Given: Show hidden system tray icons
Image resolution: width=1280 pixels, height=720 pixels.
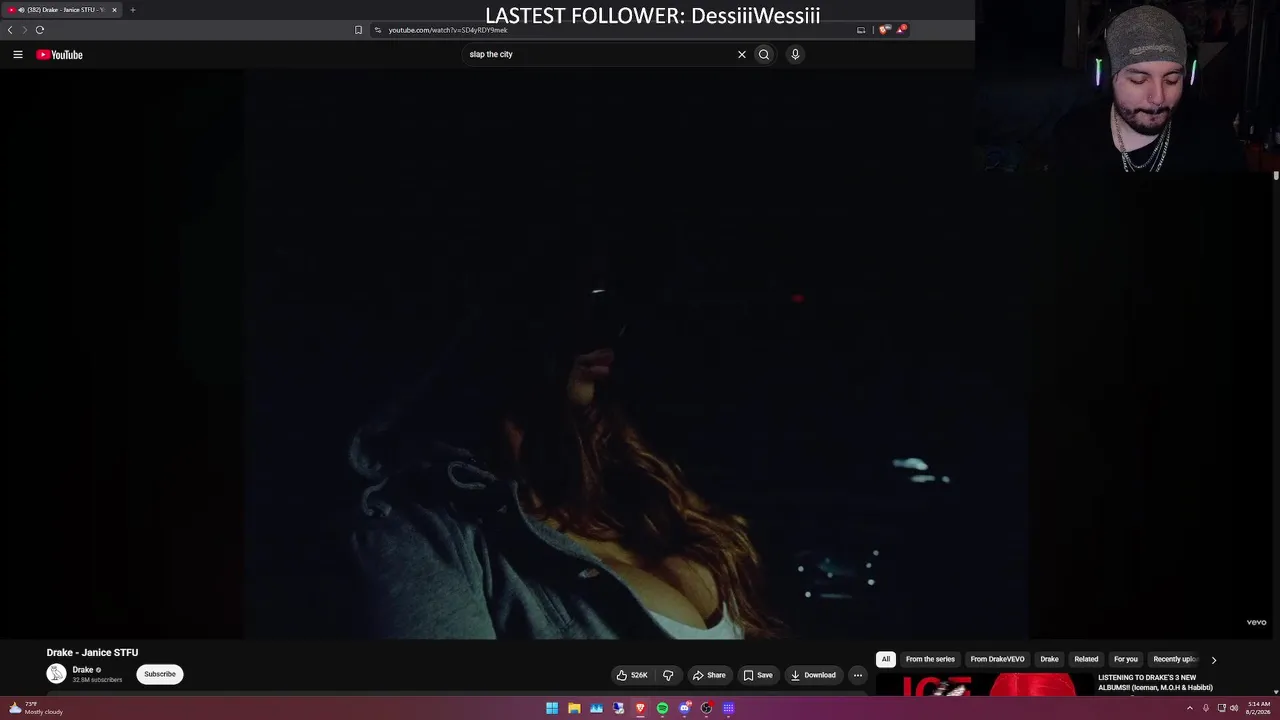Looking at the screenshot, I should pos(1189,708).
